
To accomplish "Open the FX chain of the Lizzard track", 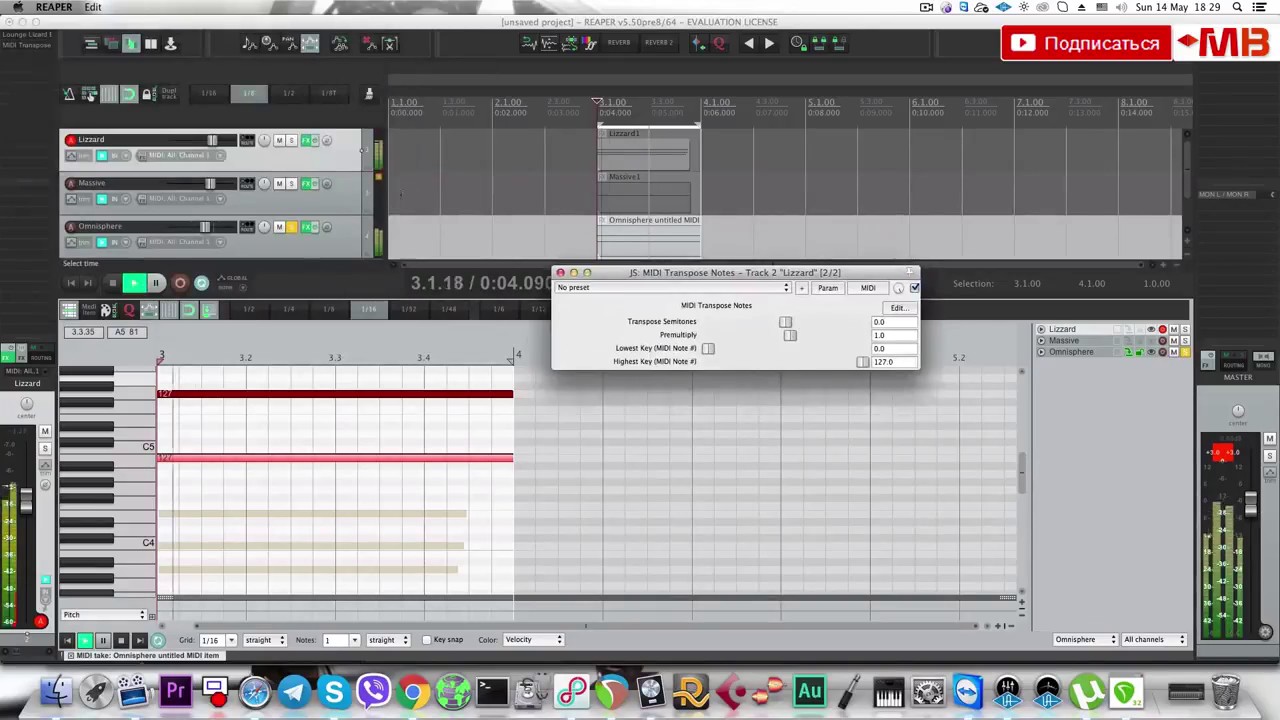I will 306,140.
